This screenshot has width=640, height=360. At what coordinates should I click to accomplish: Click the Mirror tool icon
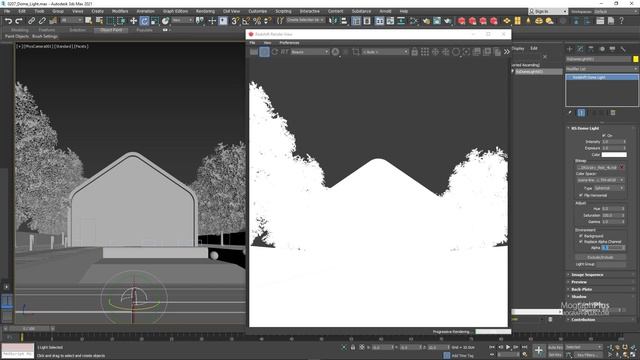[x=333, y=21]
